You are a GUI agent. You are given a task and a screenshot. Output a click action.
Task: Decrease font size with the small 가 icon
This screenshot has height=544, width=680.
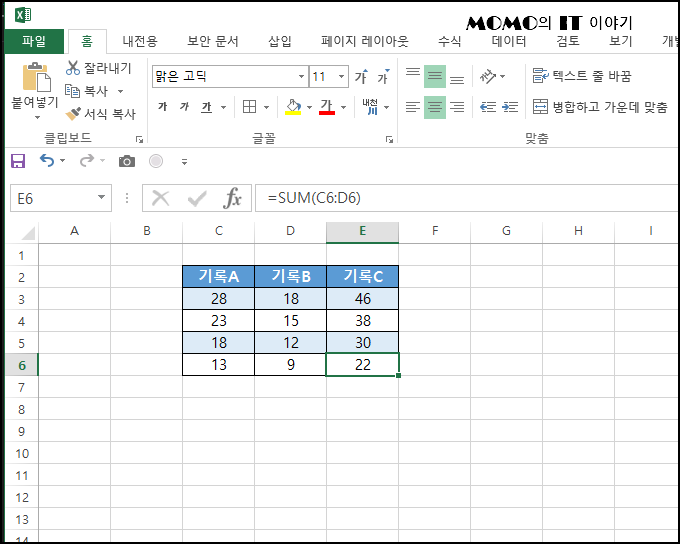383,77
